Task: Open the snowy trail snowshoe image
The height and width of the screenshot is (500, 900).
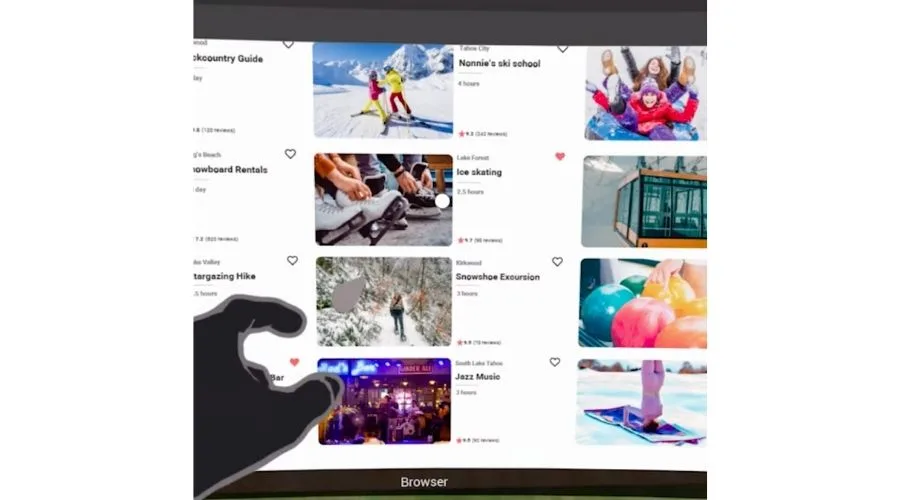Action: tap(384, 301)
